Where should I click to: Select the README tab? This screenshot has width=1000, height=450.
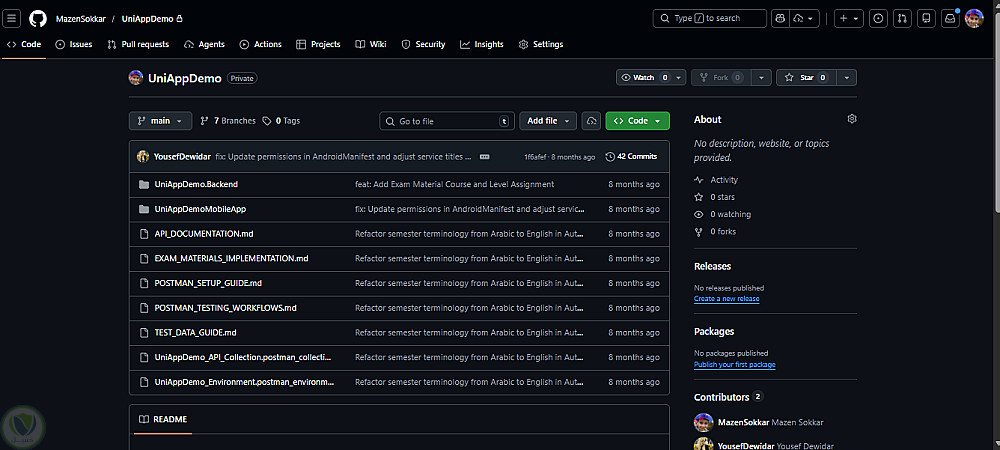click(163, 419)
